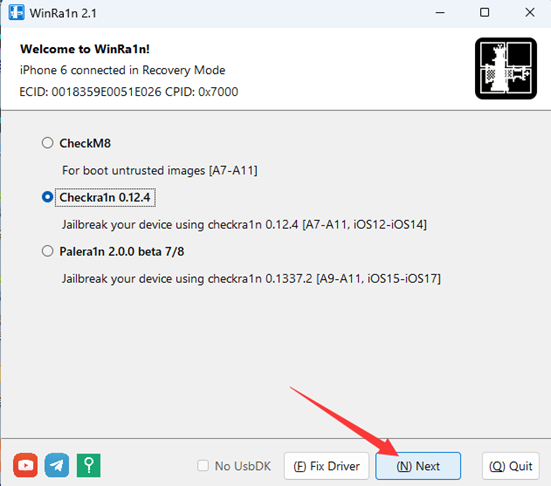Screen dimensions: 551x486
Task: Click the Fix Driver button
Action: [x=326, y=466]
